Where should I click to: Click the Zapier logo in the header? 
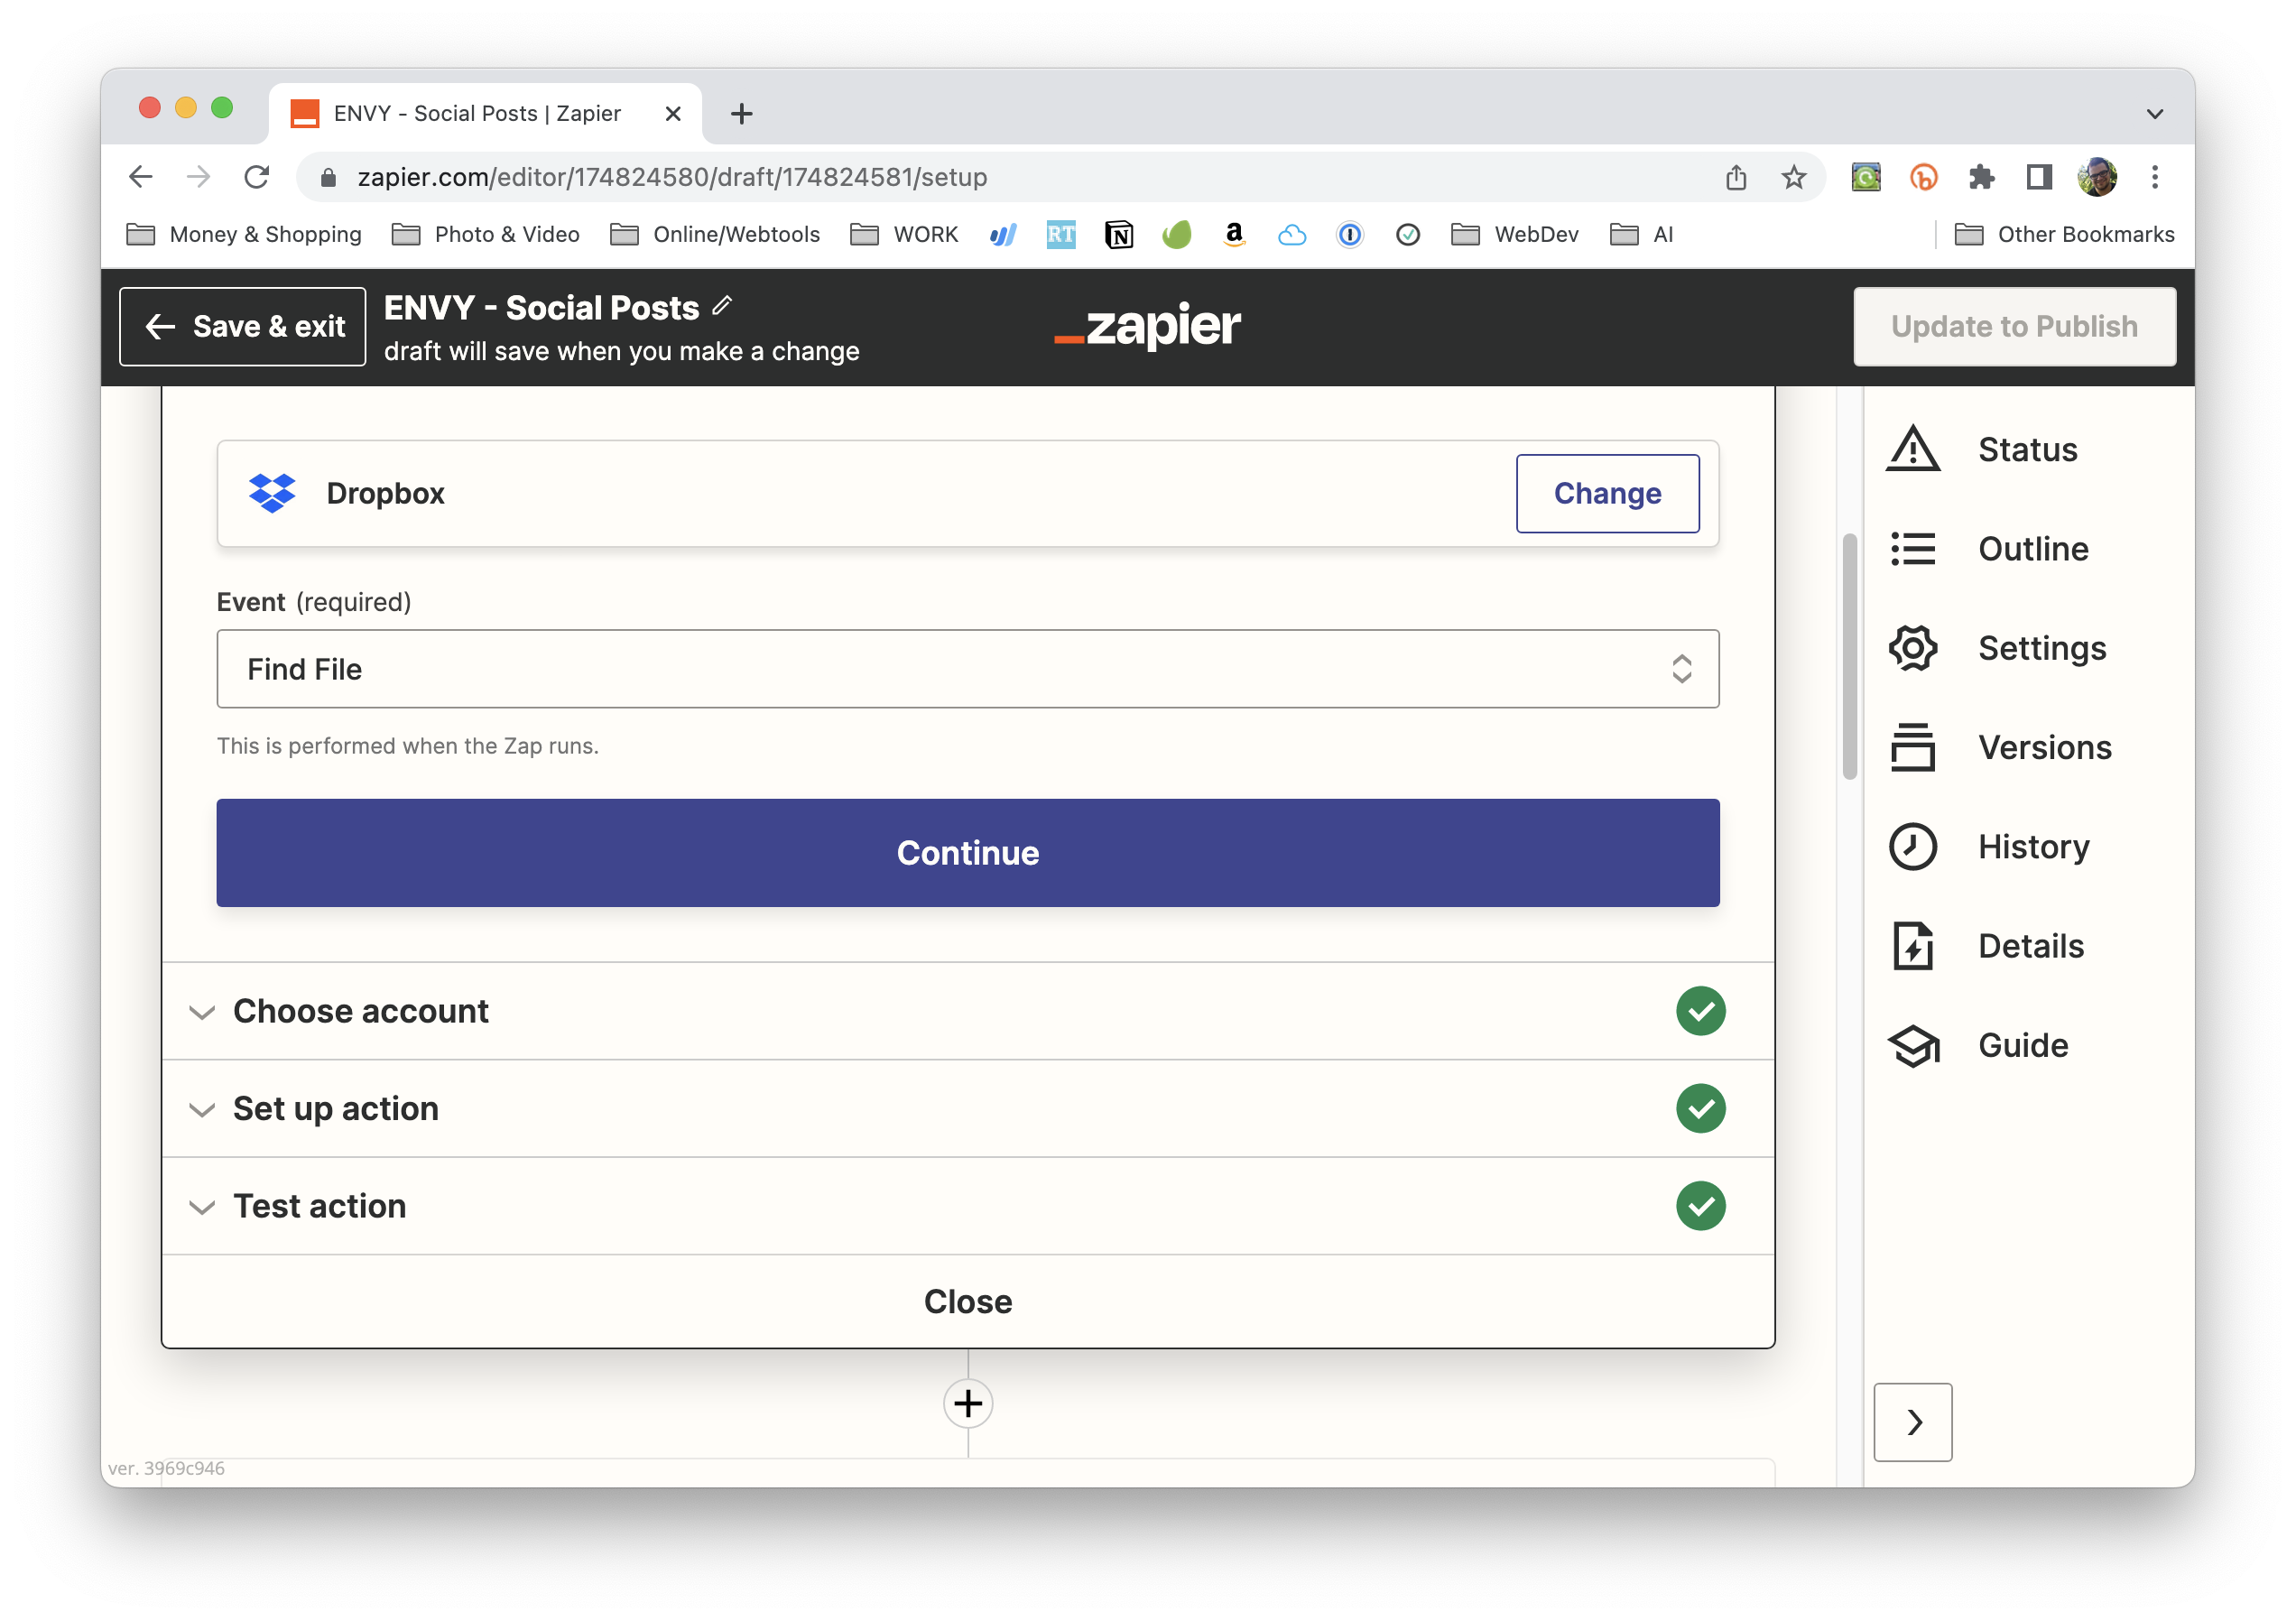point(1148,326)
